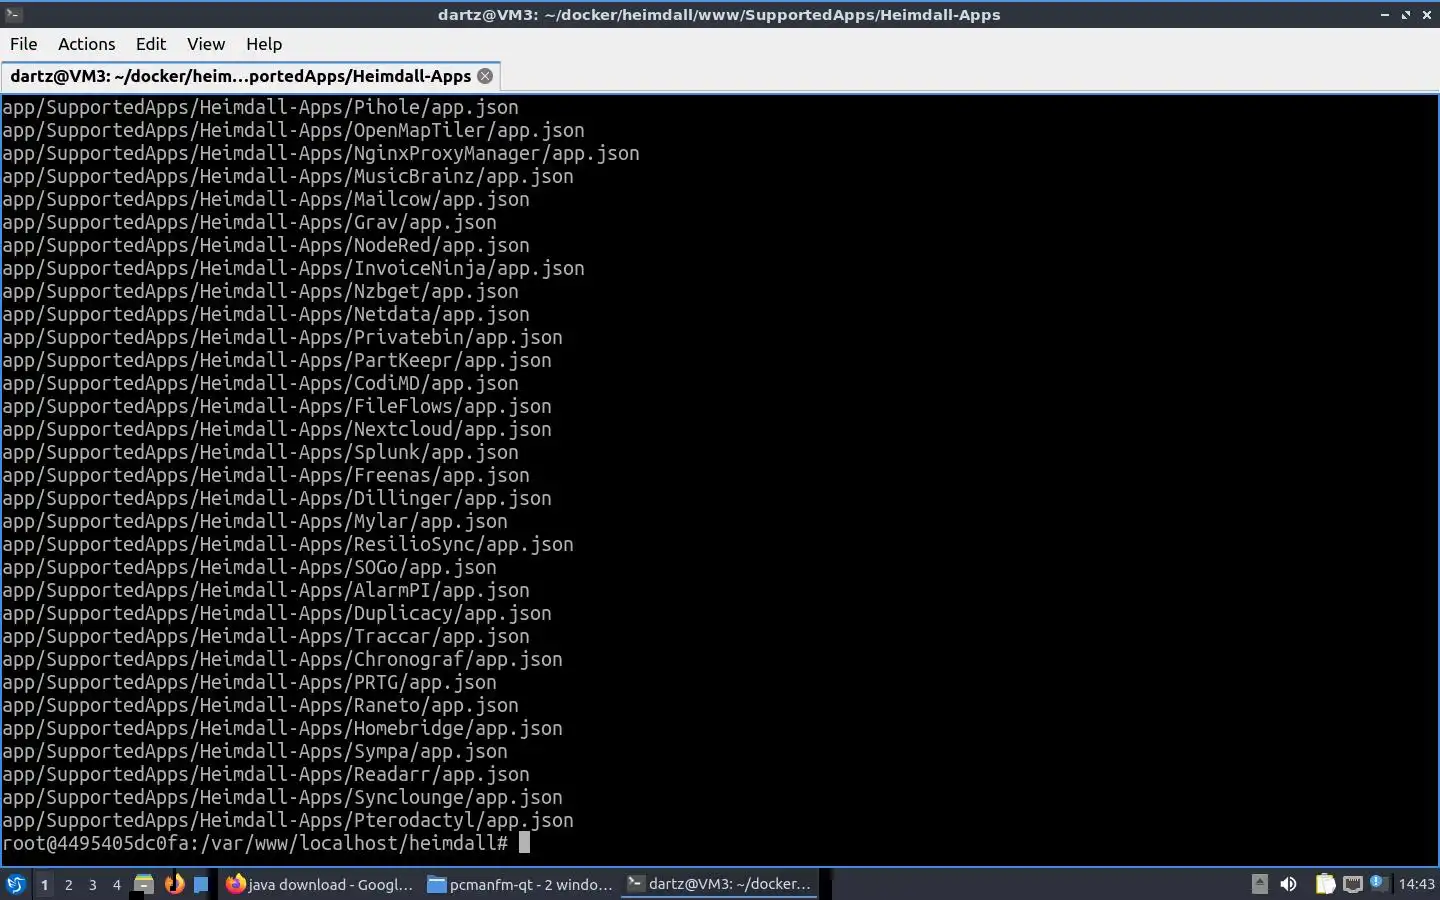1440x900 pixels.
Task: Switch to virtual desktop 4
Action: point(116,884)
